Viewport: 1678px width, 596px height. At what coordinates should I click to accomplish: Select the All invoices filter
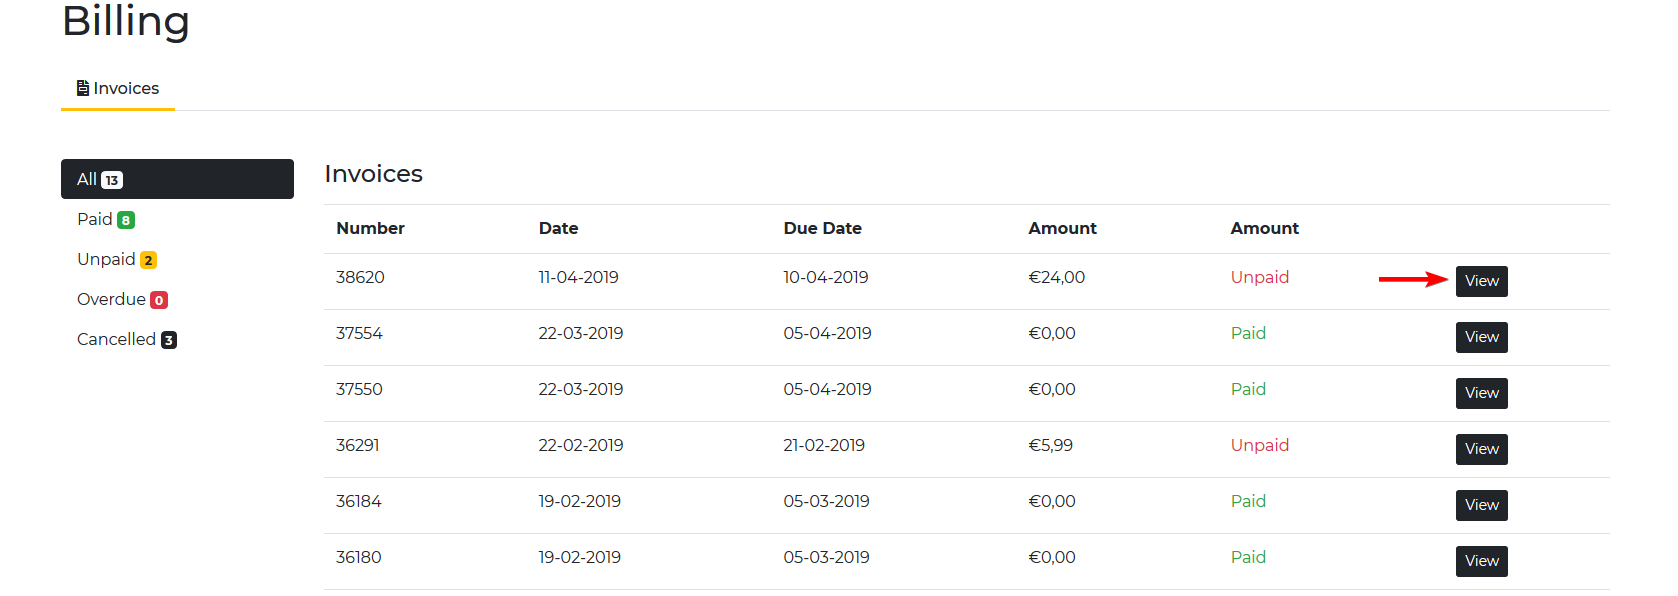(177, 179)
